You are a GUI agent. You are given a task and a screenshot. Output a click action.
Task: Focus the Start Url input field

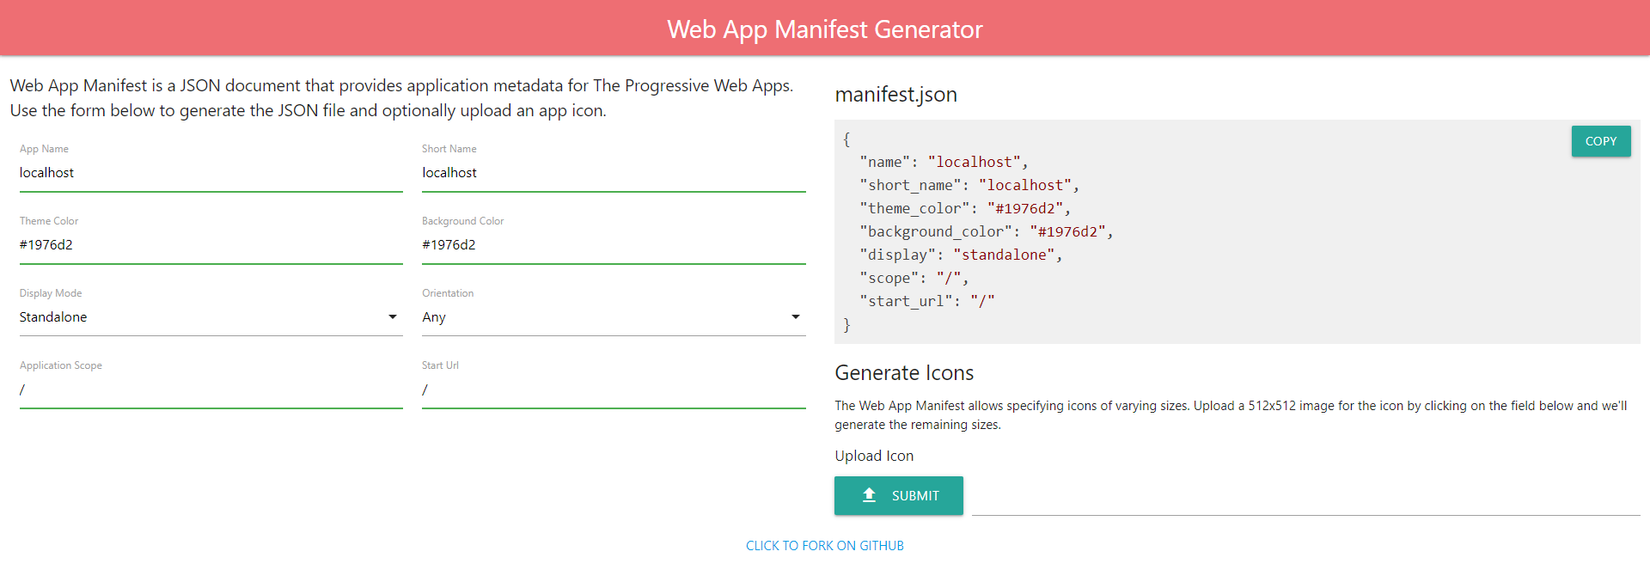[613, 390]
